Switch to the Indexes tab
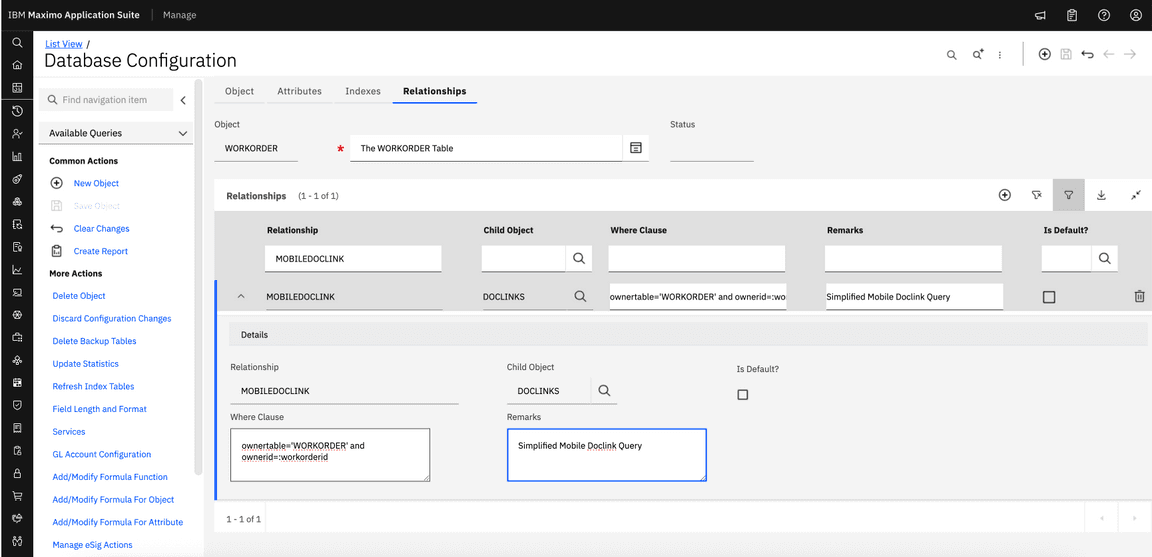Image resolution: width=1152 pixels, height=557 pixels. click(x=363, y=91)
